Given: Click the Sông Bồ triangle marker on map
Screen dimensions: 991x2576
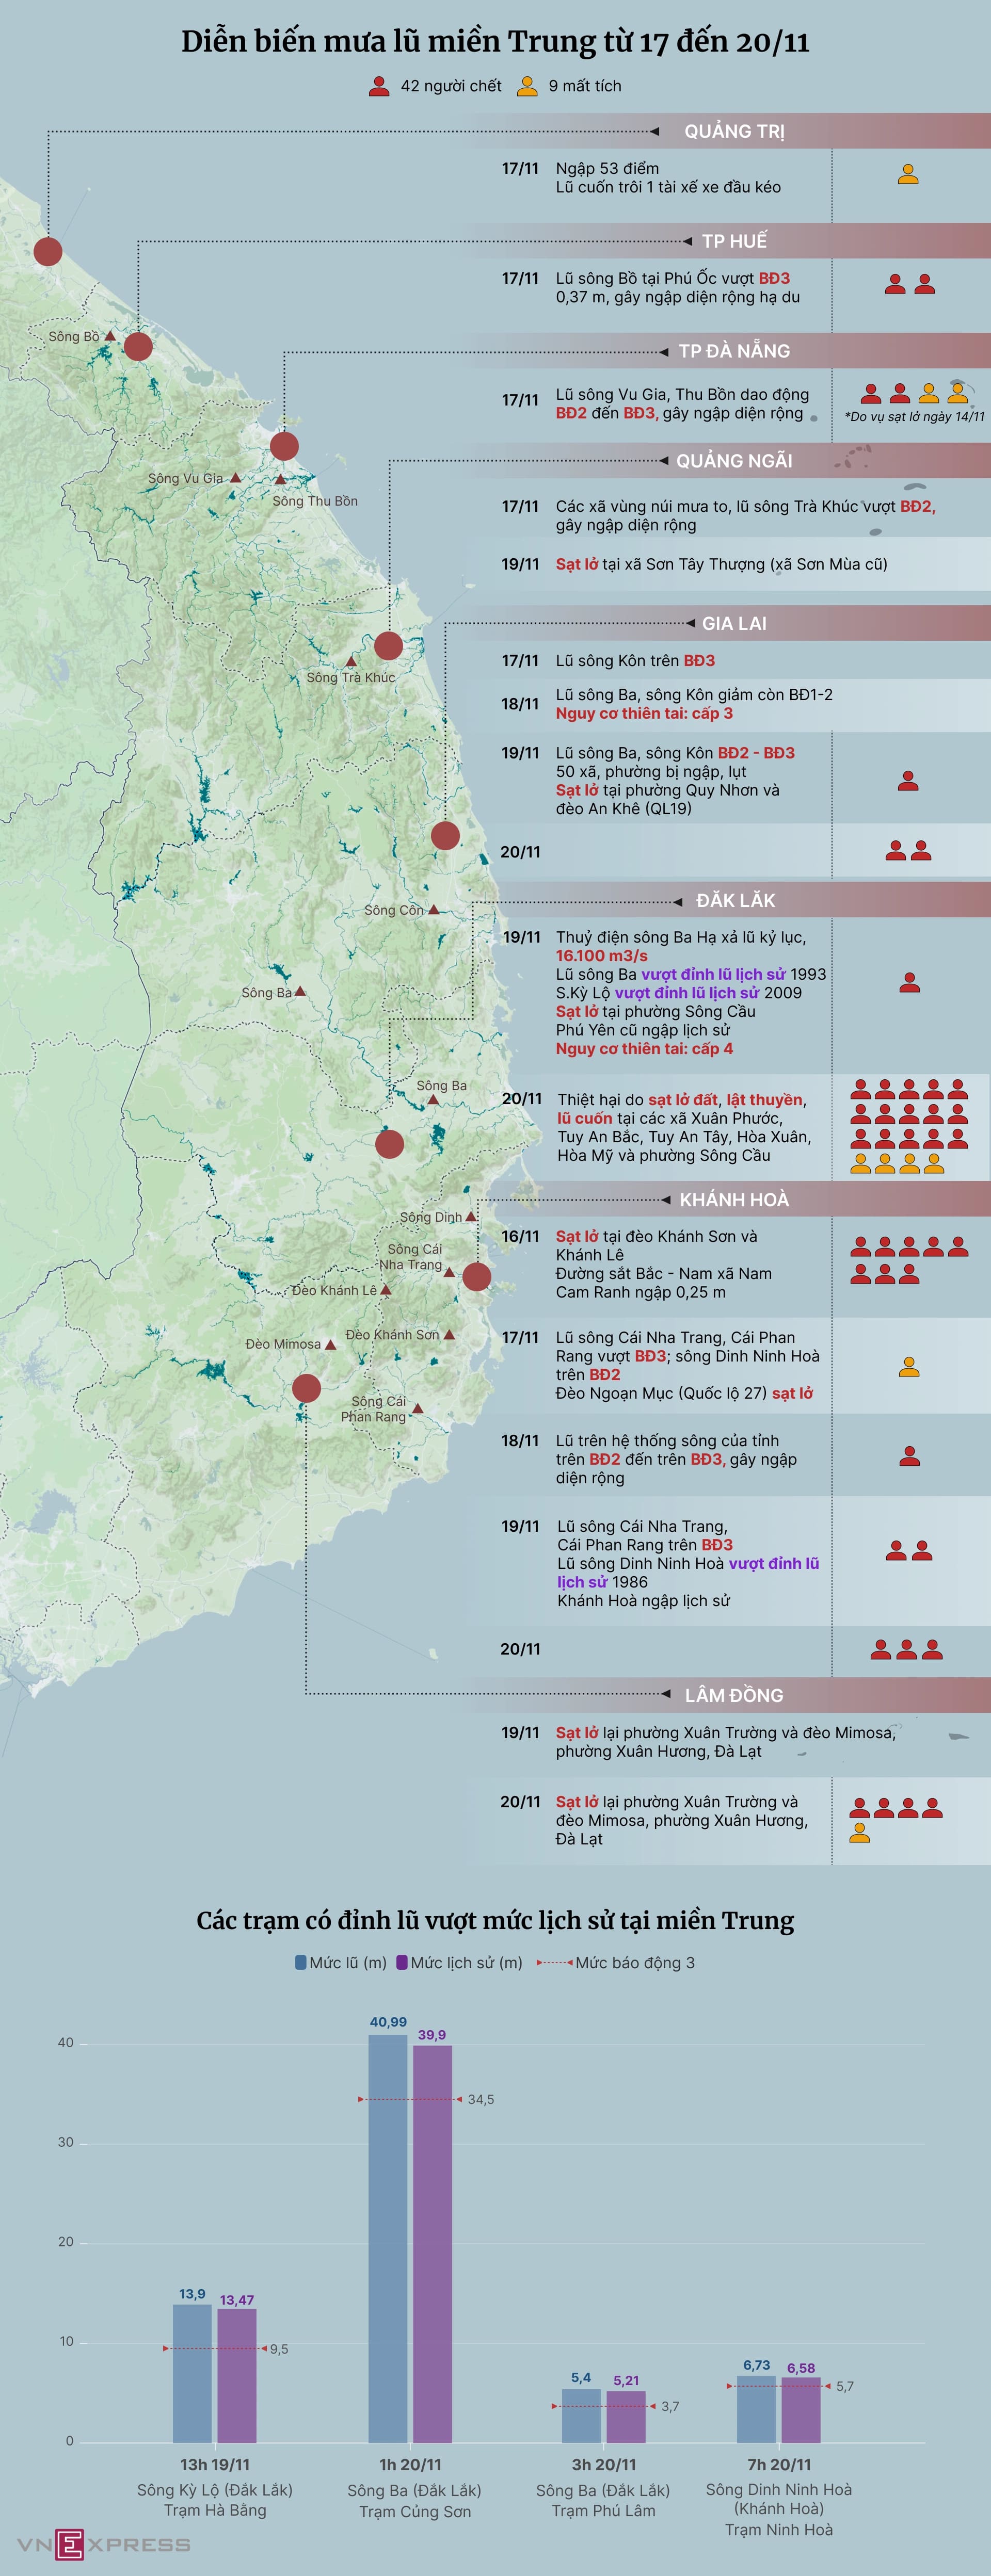Looking at the screenshot, I should coord(110,336).
